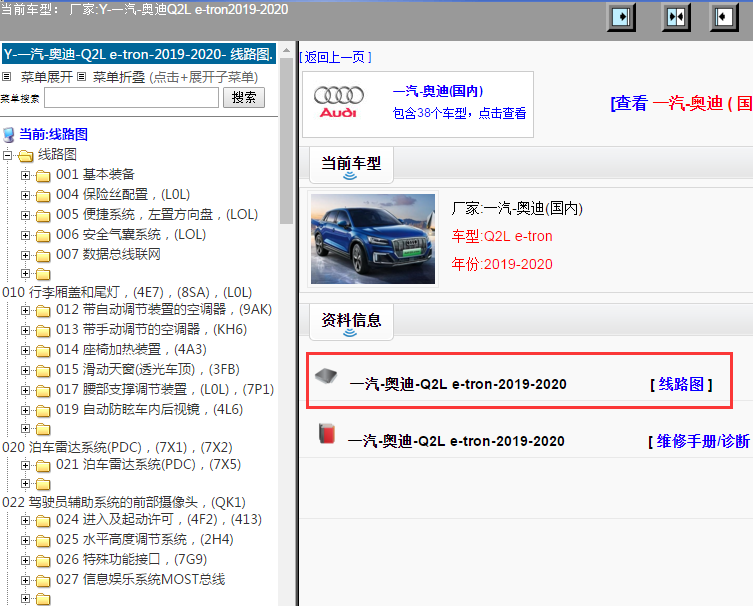Click folder icon of 015 滑动天窗

pyautogui.click(x=43, y=371)
